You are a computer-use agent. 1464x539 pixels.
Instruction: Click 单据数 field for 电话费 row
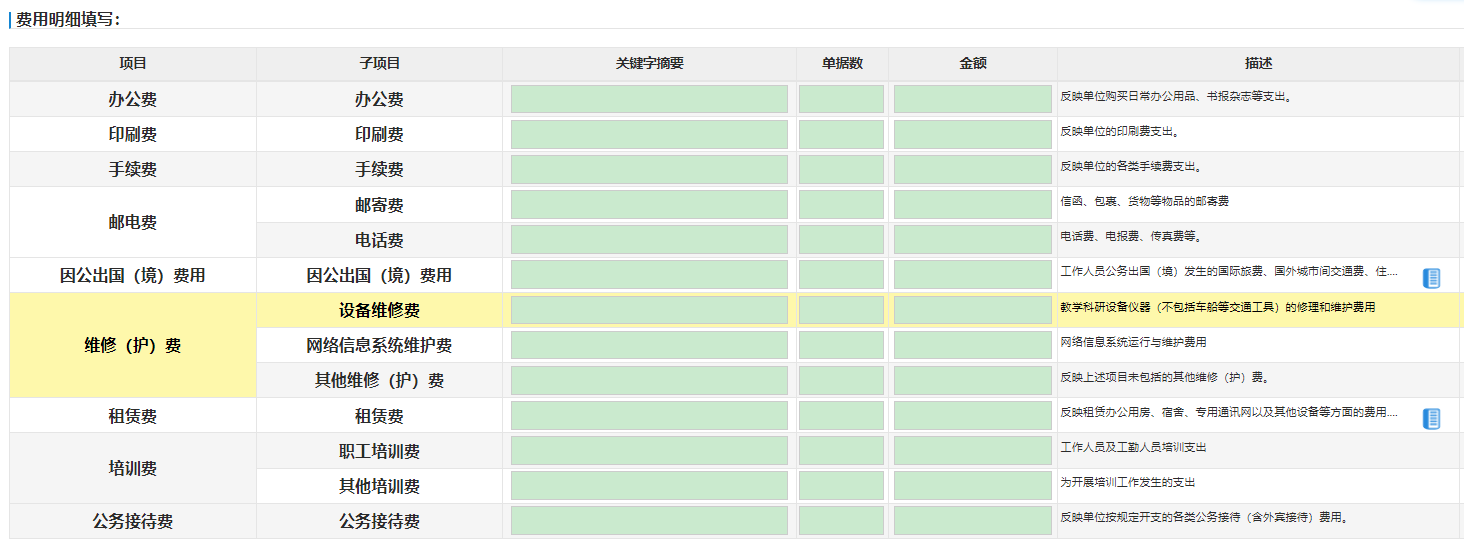841,240
